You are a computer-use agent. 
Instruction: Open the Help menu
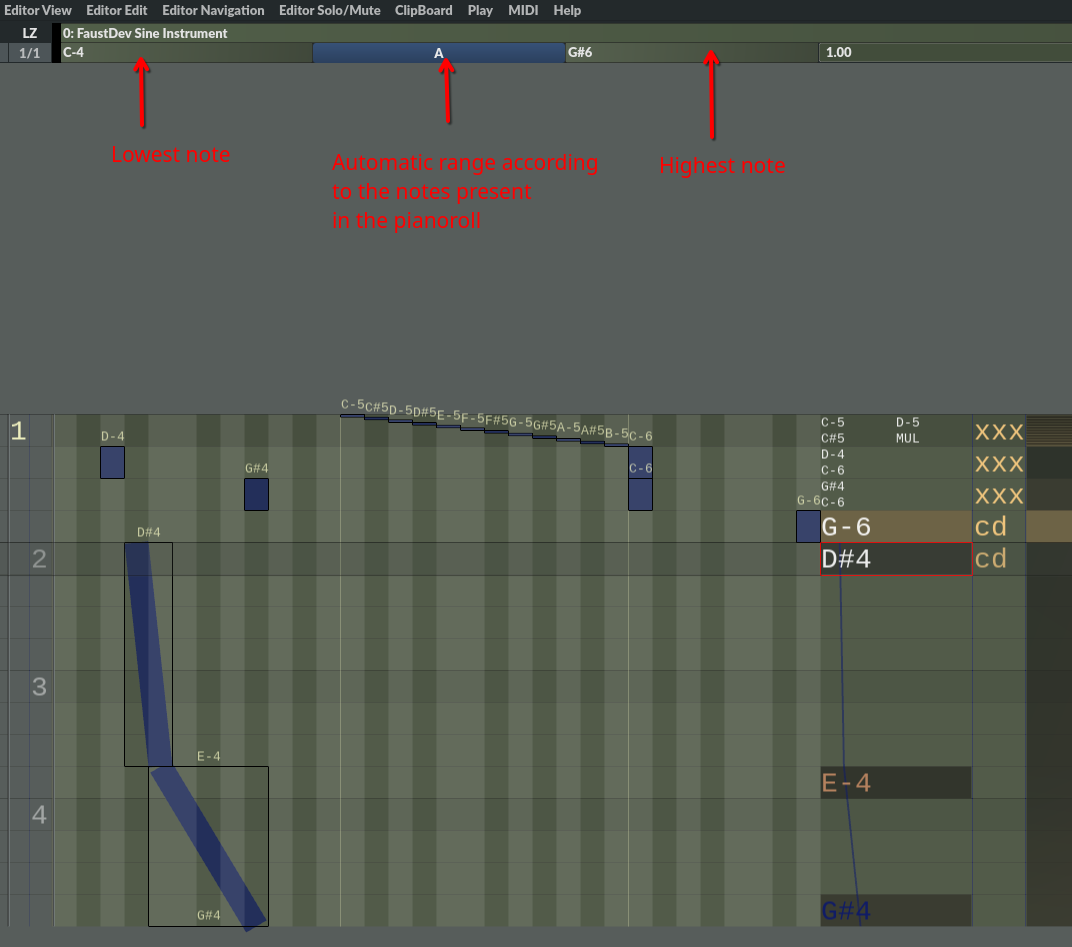[x=567, y=10]
